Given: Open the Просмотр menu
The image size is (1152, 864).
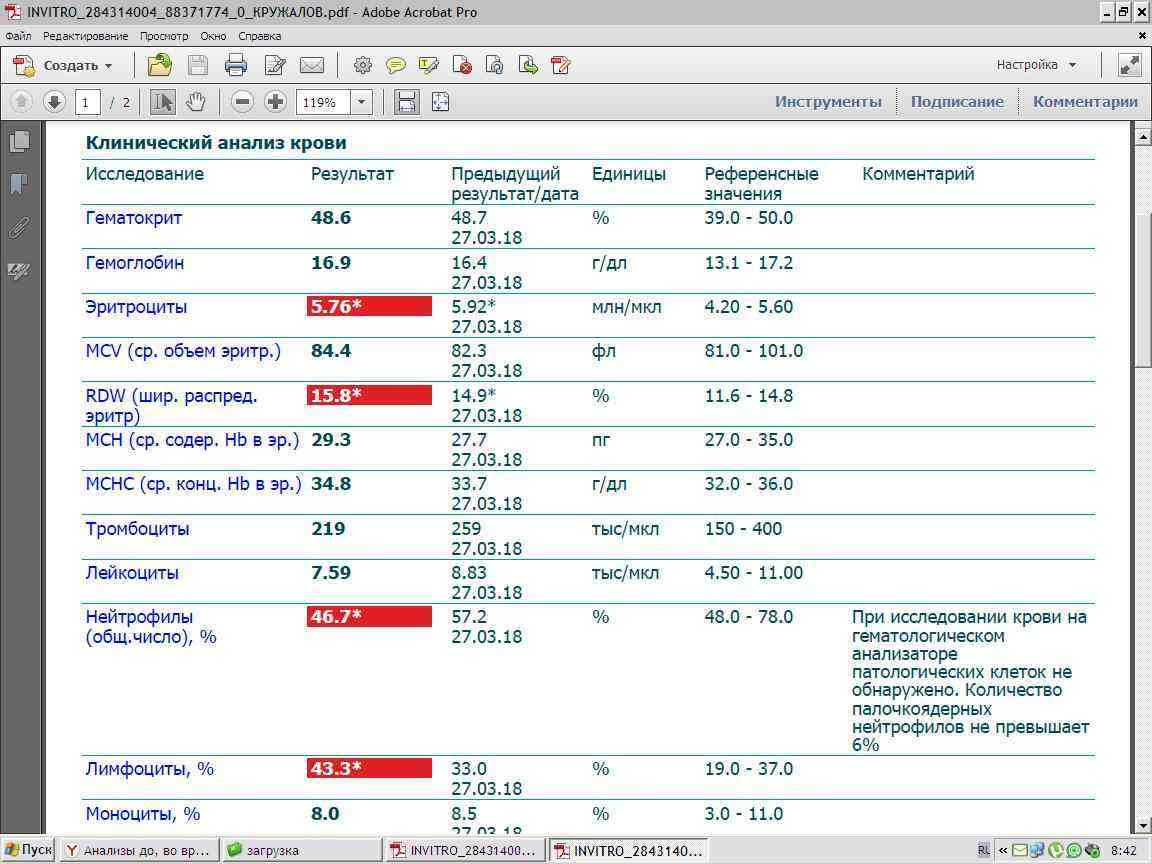Looking at the screenshot, I should point(164,36).
